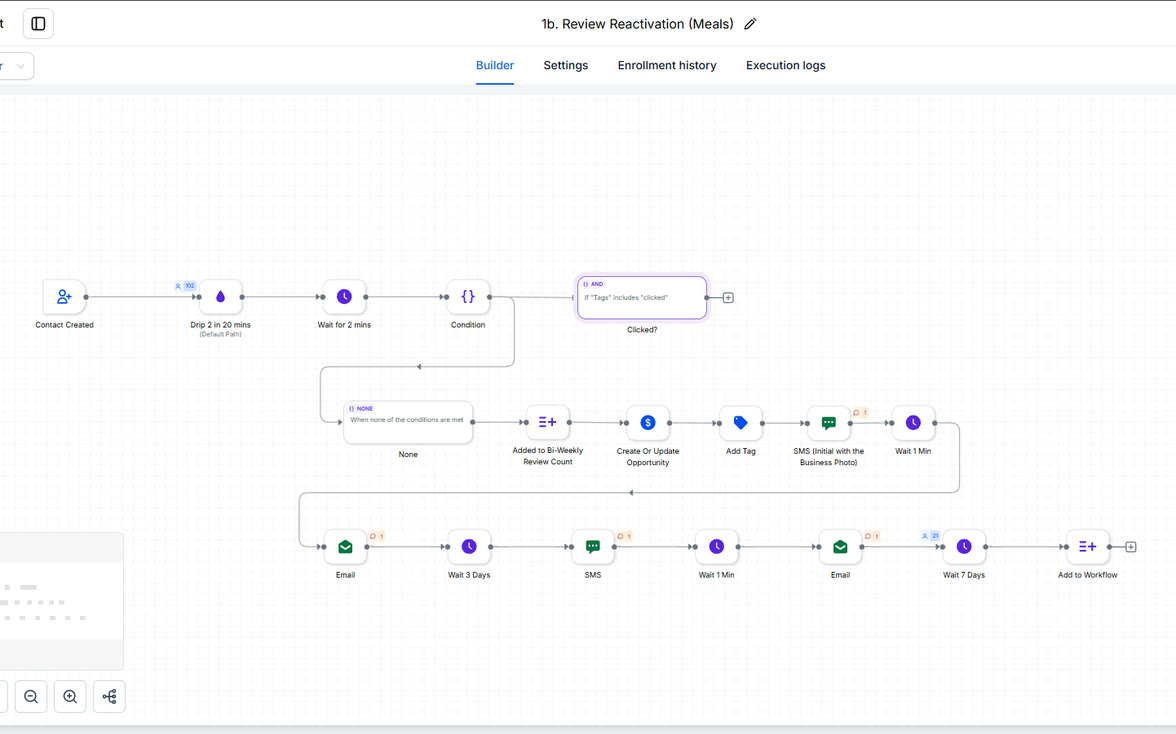Viewport: 1176px width, 734px height.
Task: Click the canvas minimap thumbnail
Action: coord(62,601)
